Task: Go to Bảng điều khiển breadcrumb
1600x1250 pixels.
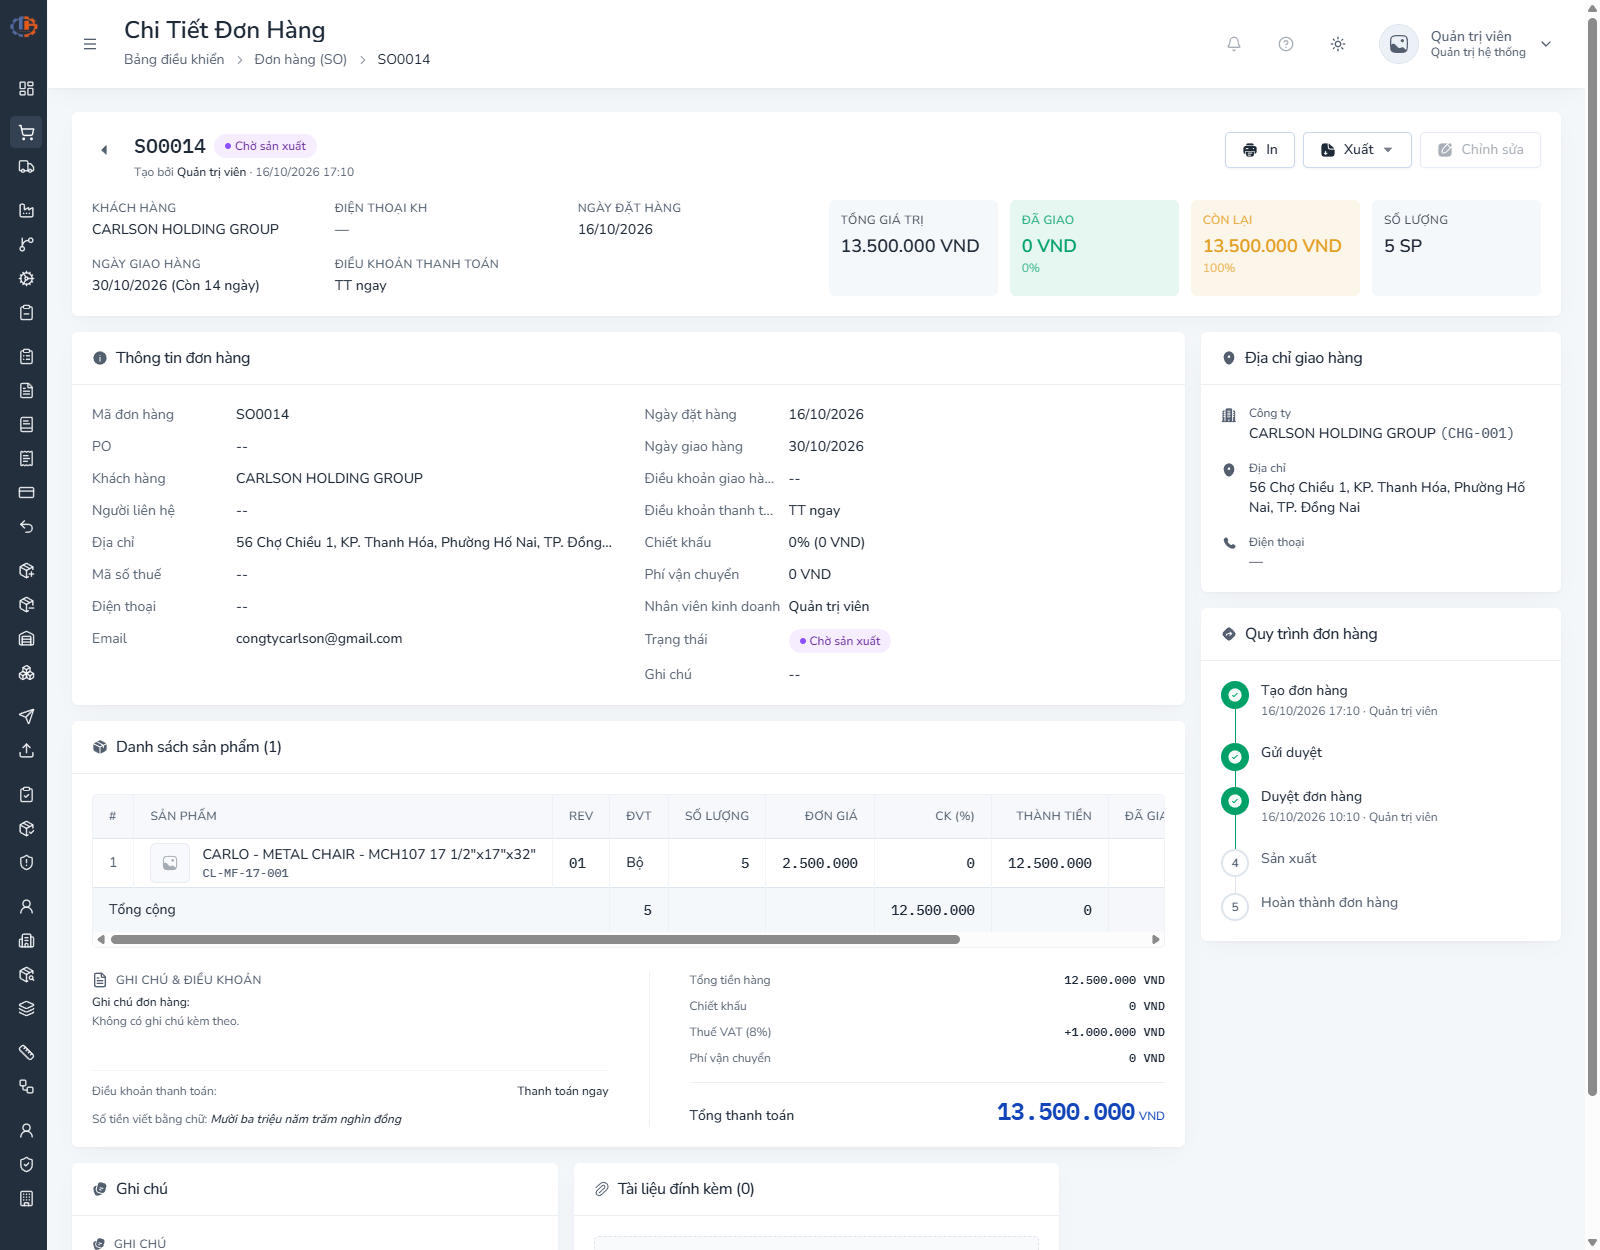Action: pyautogui.click(x=174, y=59)
